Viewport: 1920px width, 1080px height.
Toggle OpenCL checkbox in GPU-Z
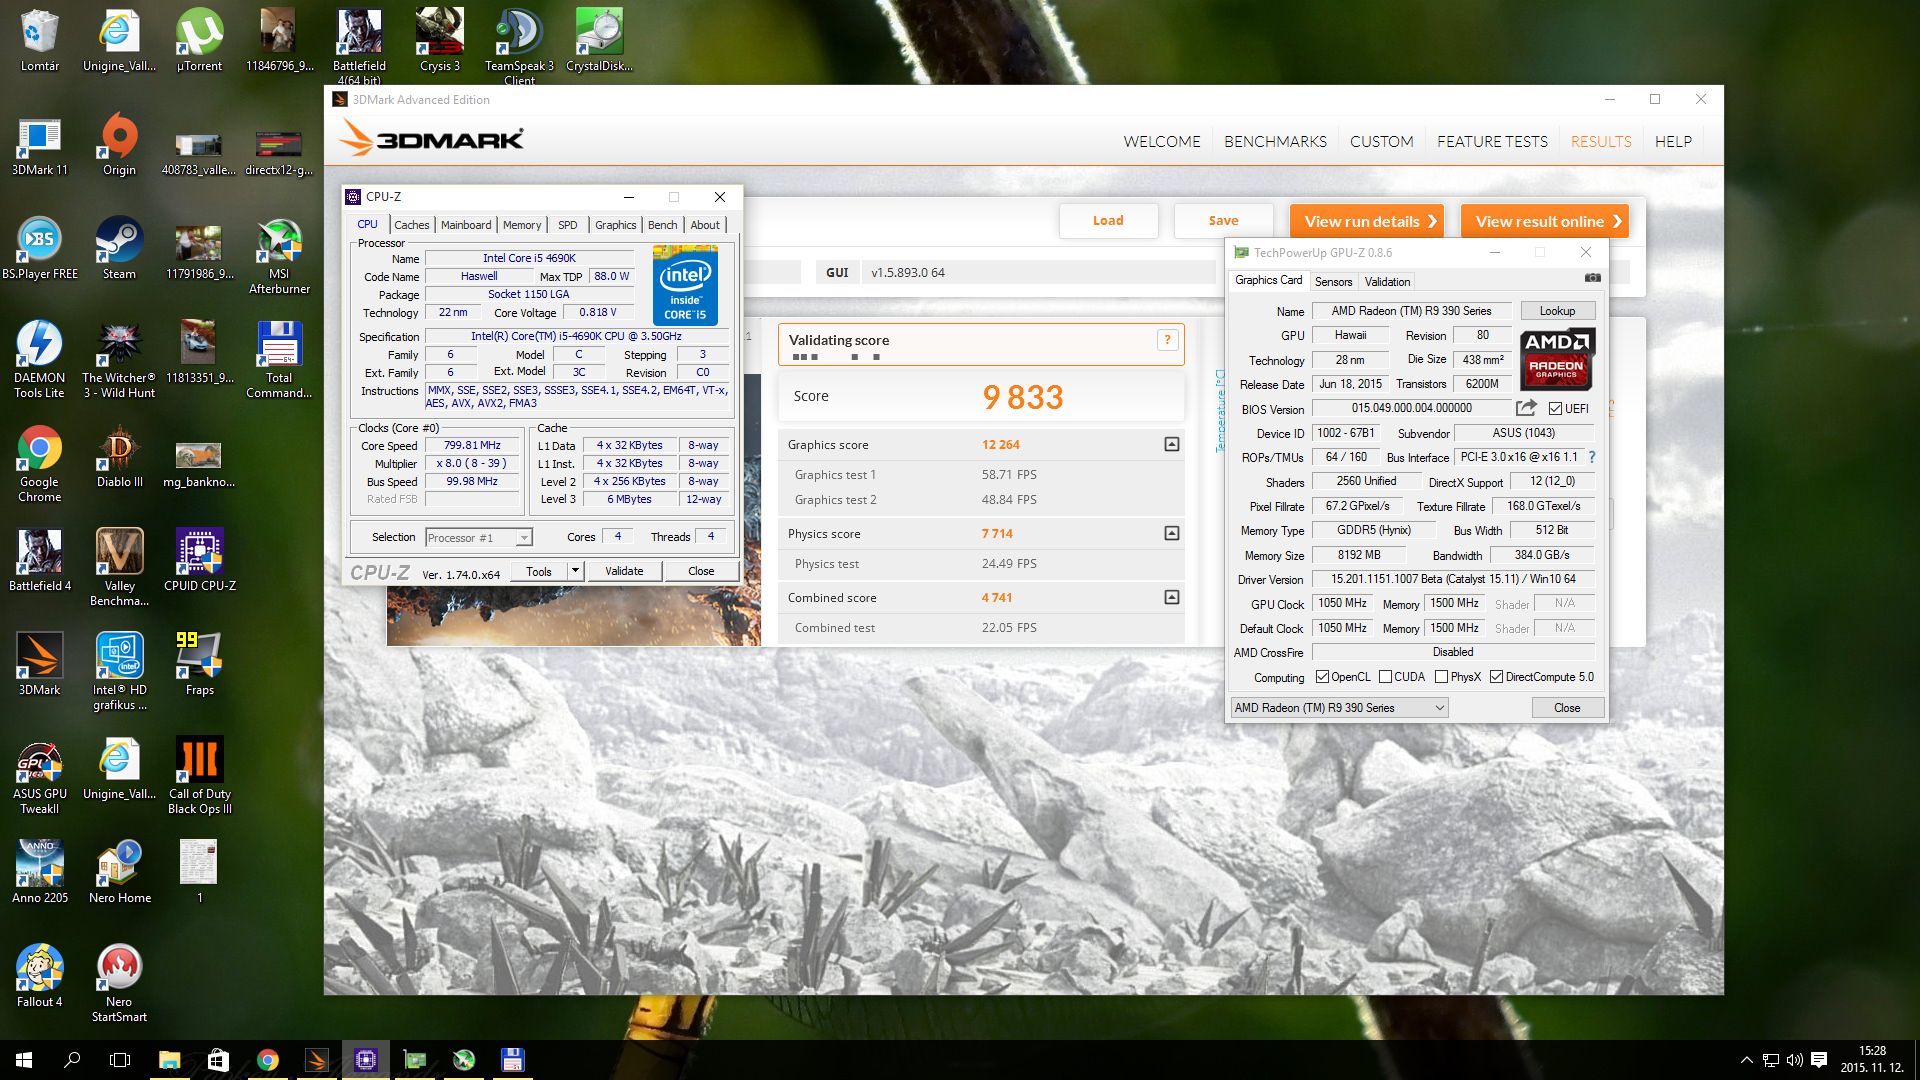(x=1322, y=677)
